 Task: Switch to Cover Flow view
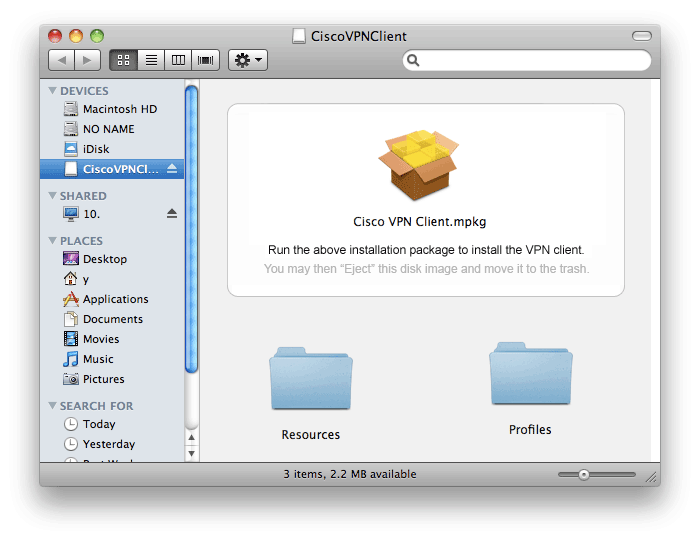click(205, 60)
